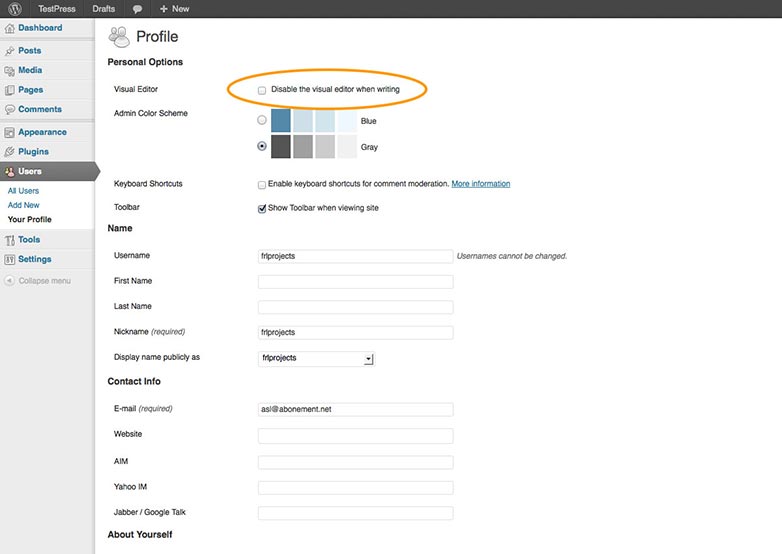Click the Collapse menu arrow icon
The width and height of the screenshot is (782, 554).
coord(9,281)
